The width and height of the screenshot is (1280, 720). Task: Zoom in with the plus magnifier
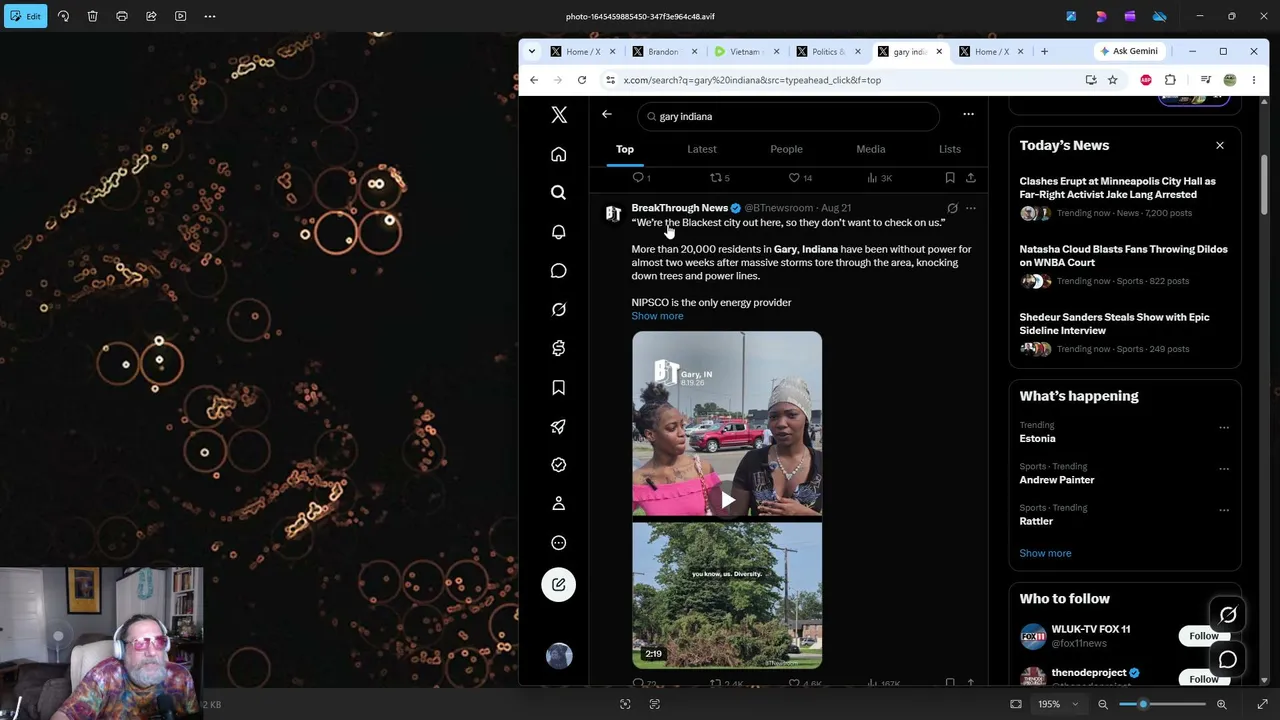click(x=1221, y=704)
